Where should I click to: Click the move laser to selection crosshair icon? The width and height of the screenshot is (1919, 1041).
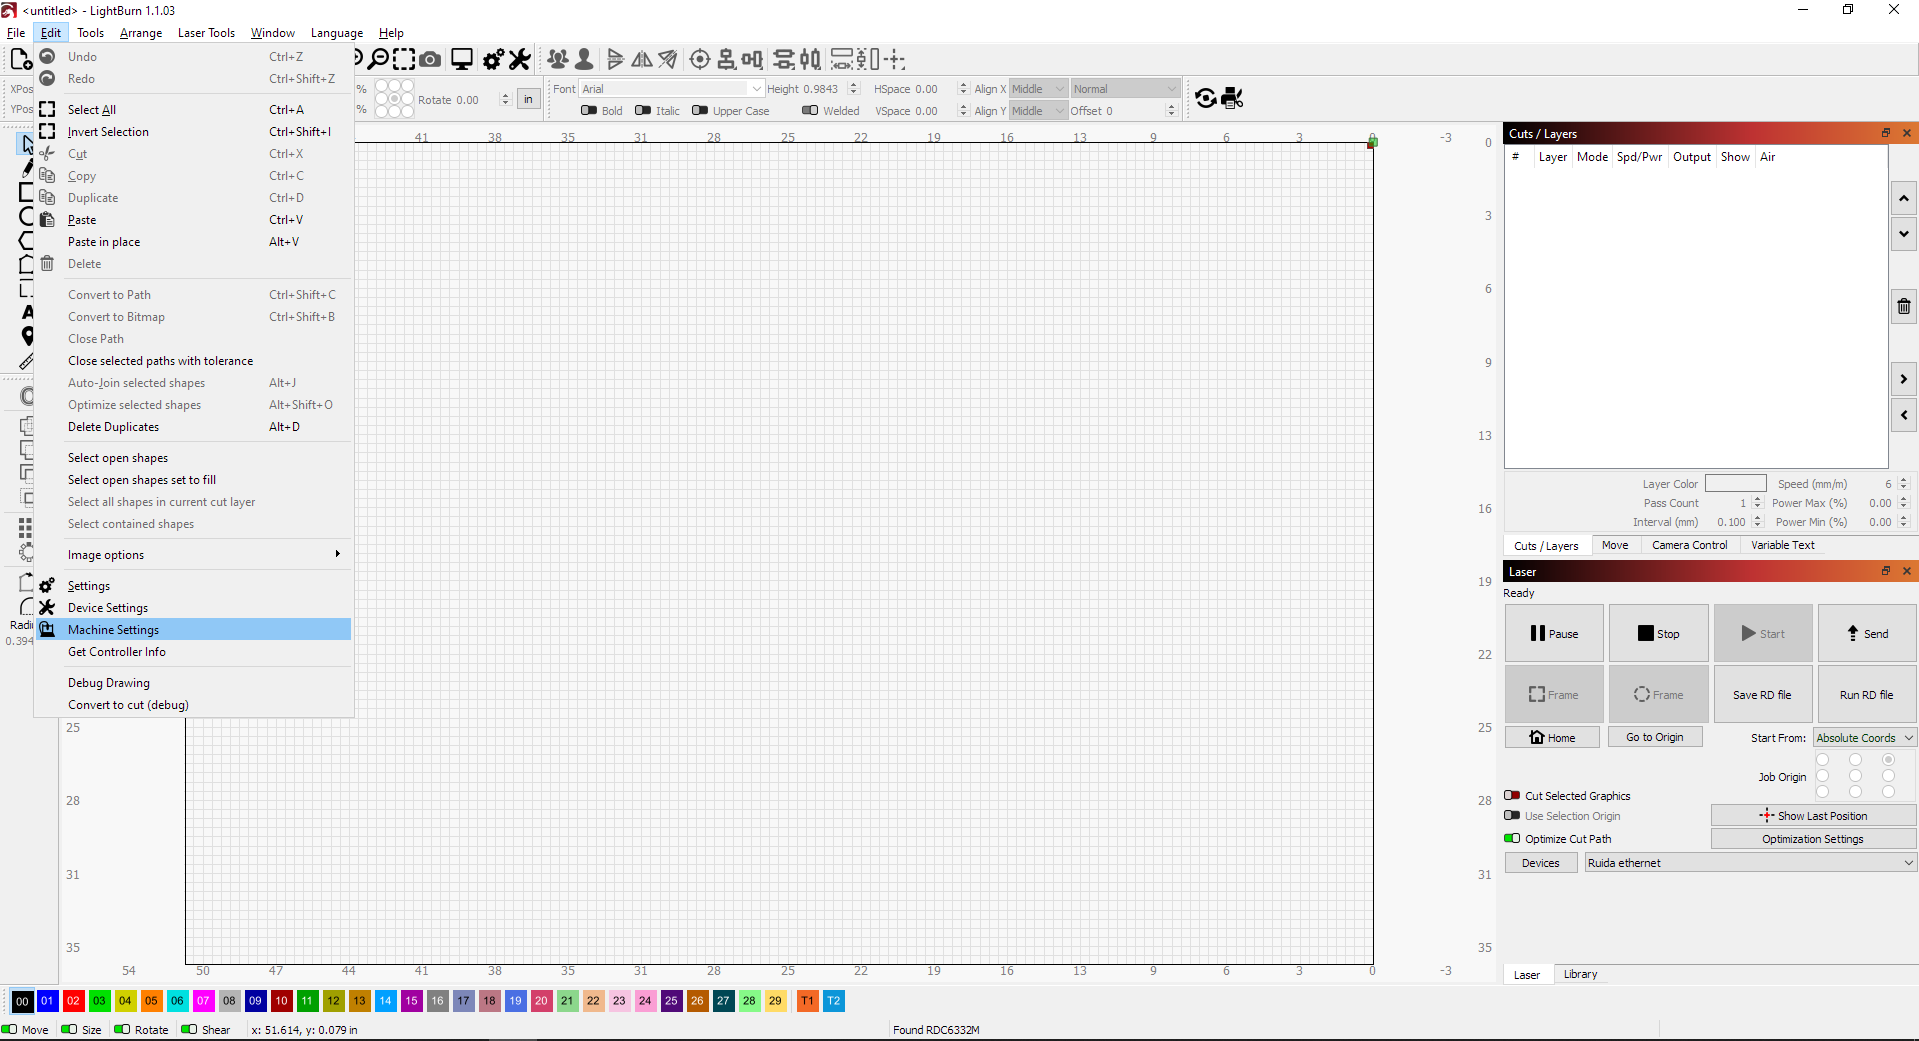tap(896, 60)
